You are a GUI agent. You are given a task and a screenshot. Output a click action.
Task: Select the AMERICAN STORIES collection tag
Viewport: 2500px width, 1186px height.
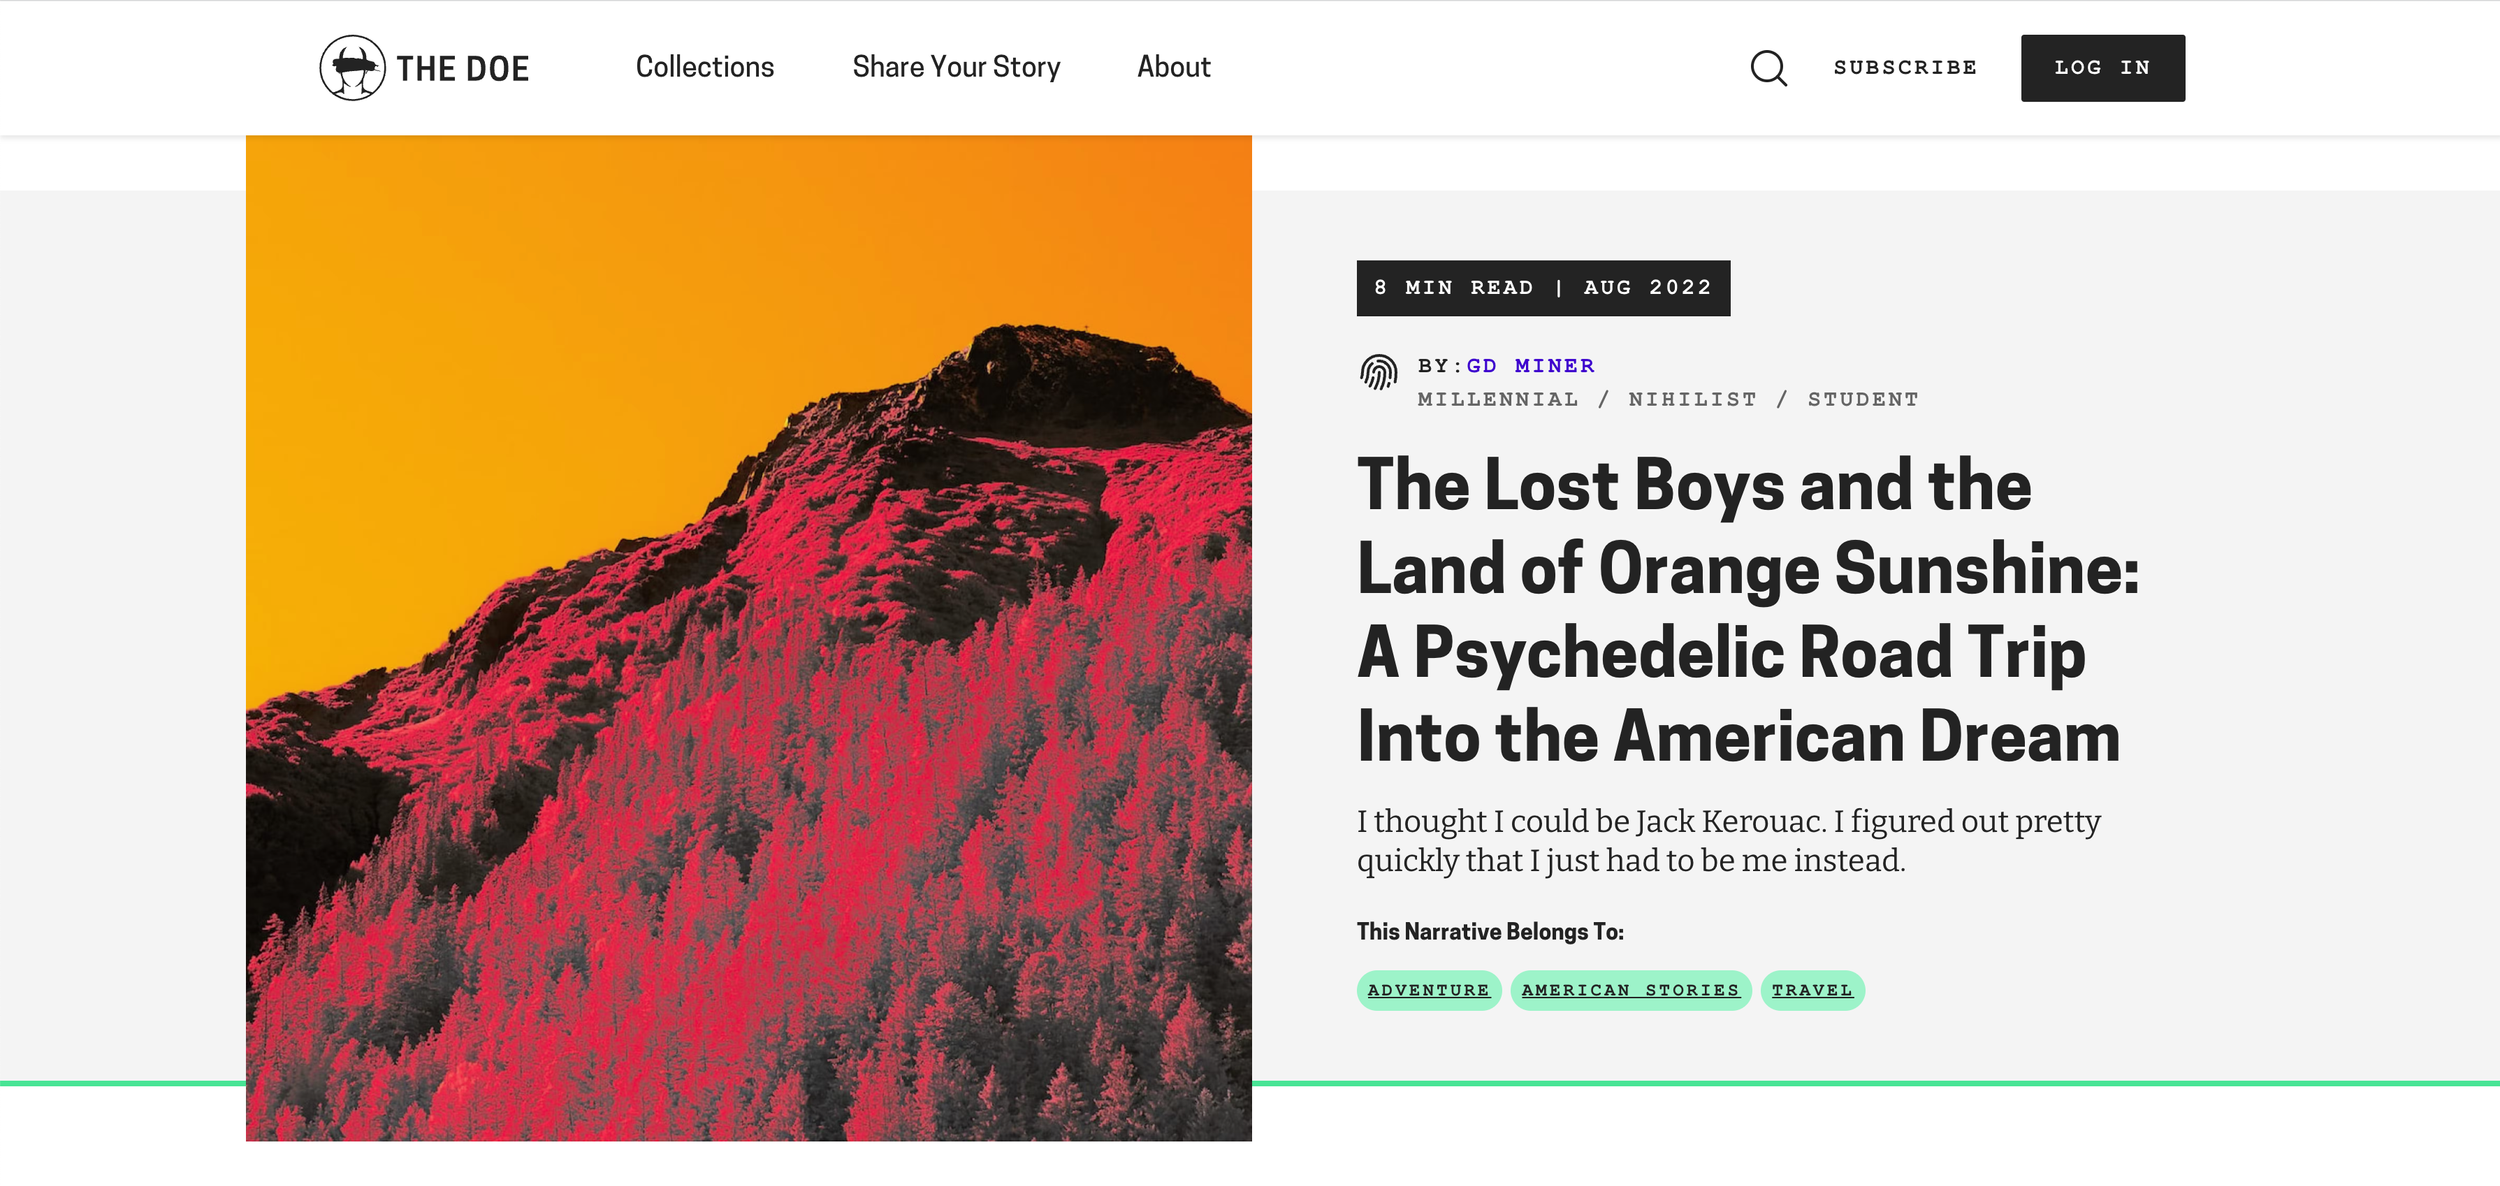tap(1631, 990)
